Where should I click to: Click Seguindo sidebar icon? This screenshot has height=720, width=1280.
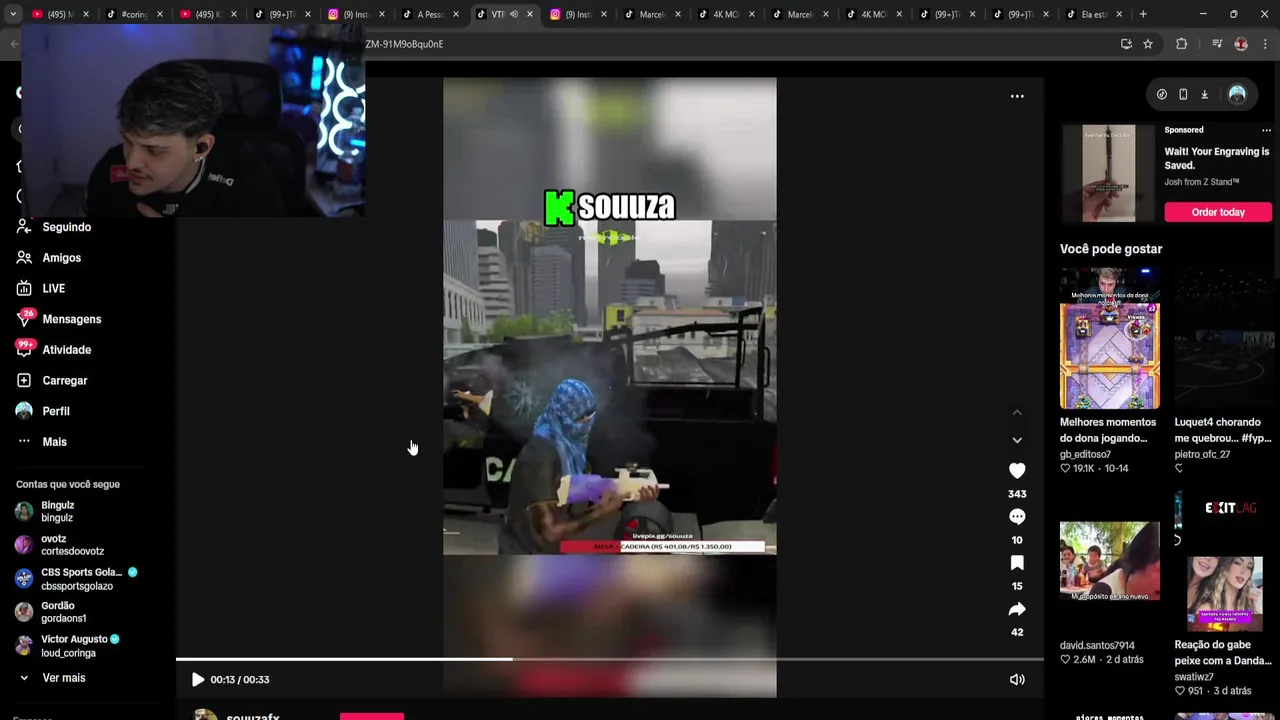(24, 227)
